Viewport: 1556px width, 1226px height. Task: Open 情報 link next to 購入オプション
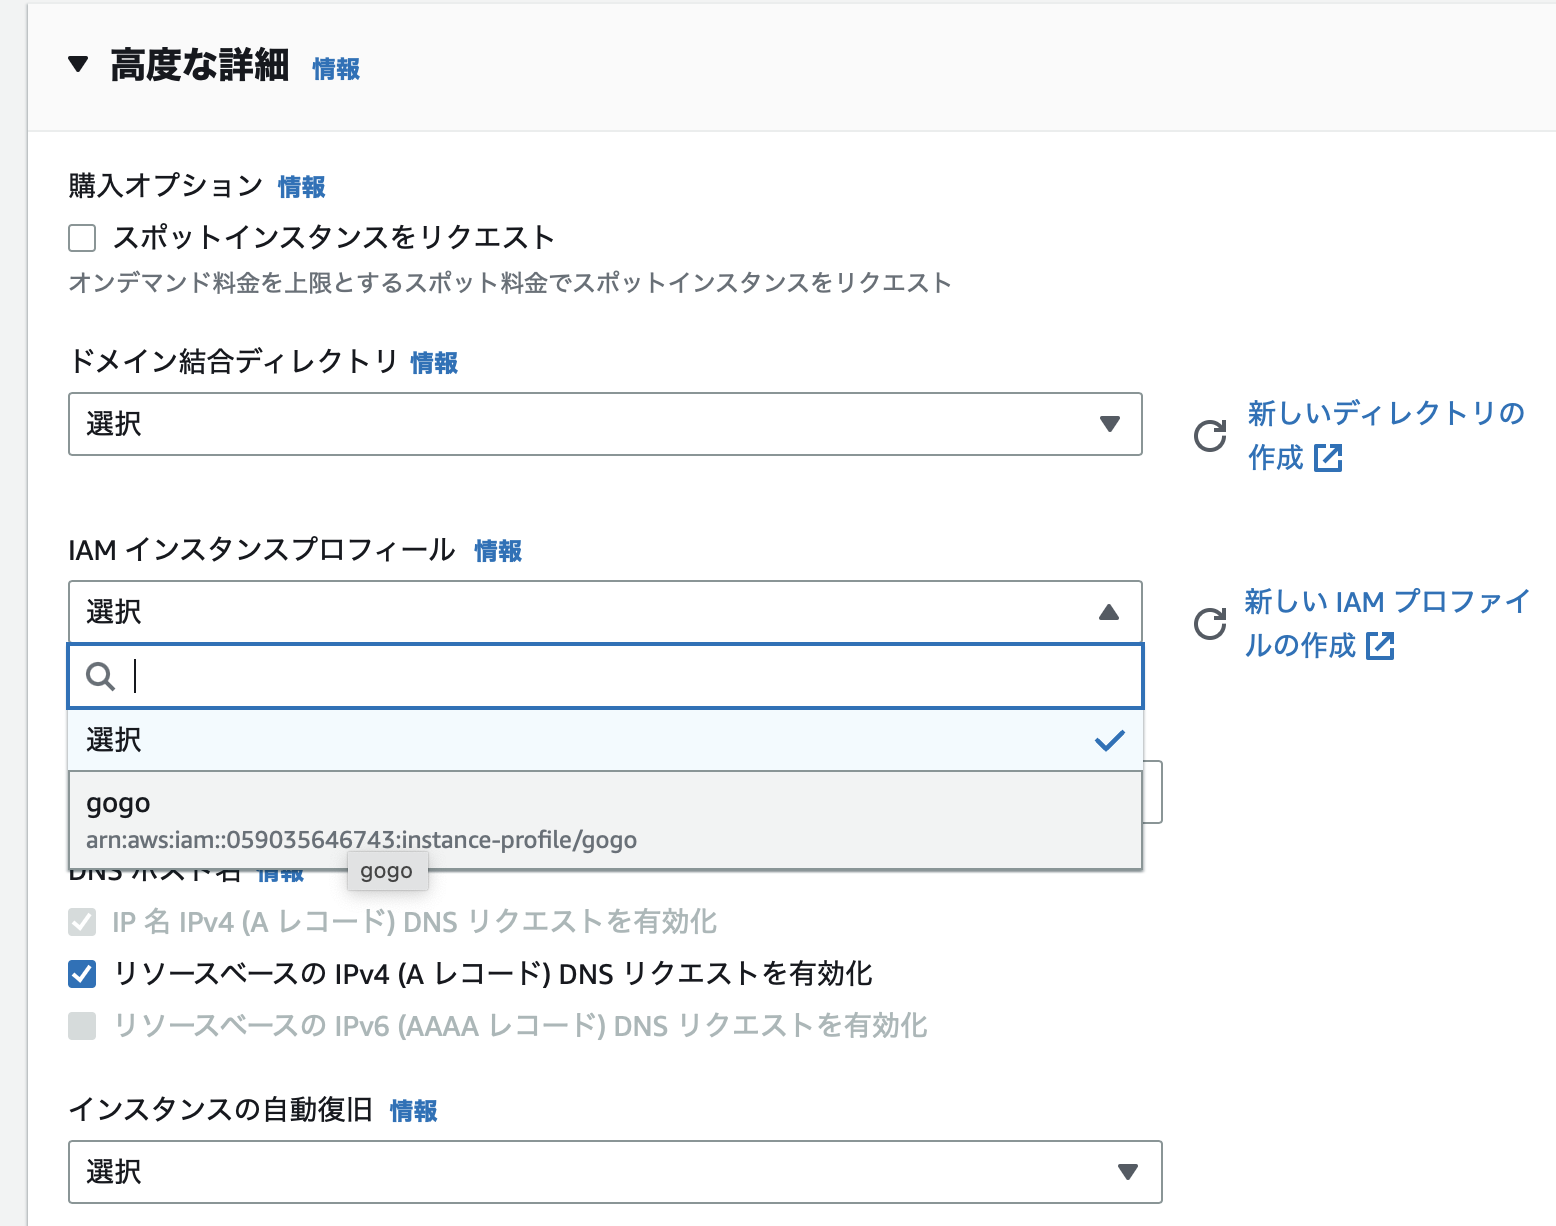[301, 187]
